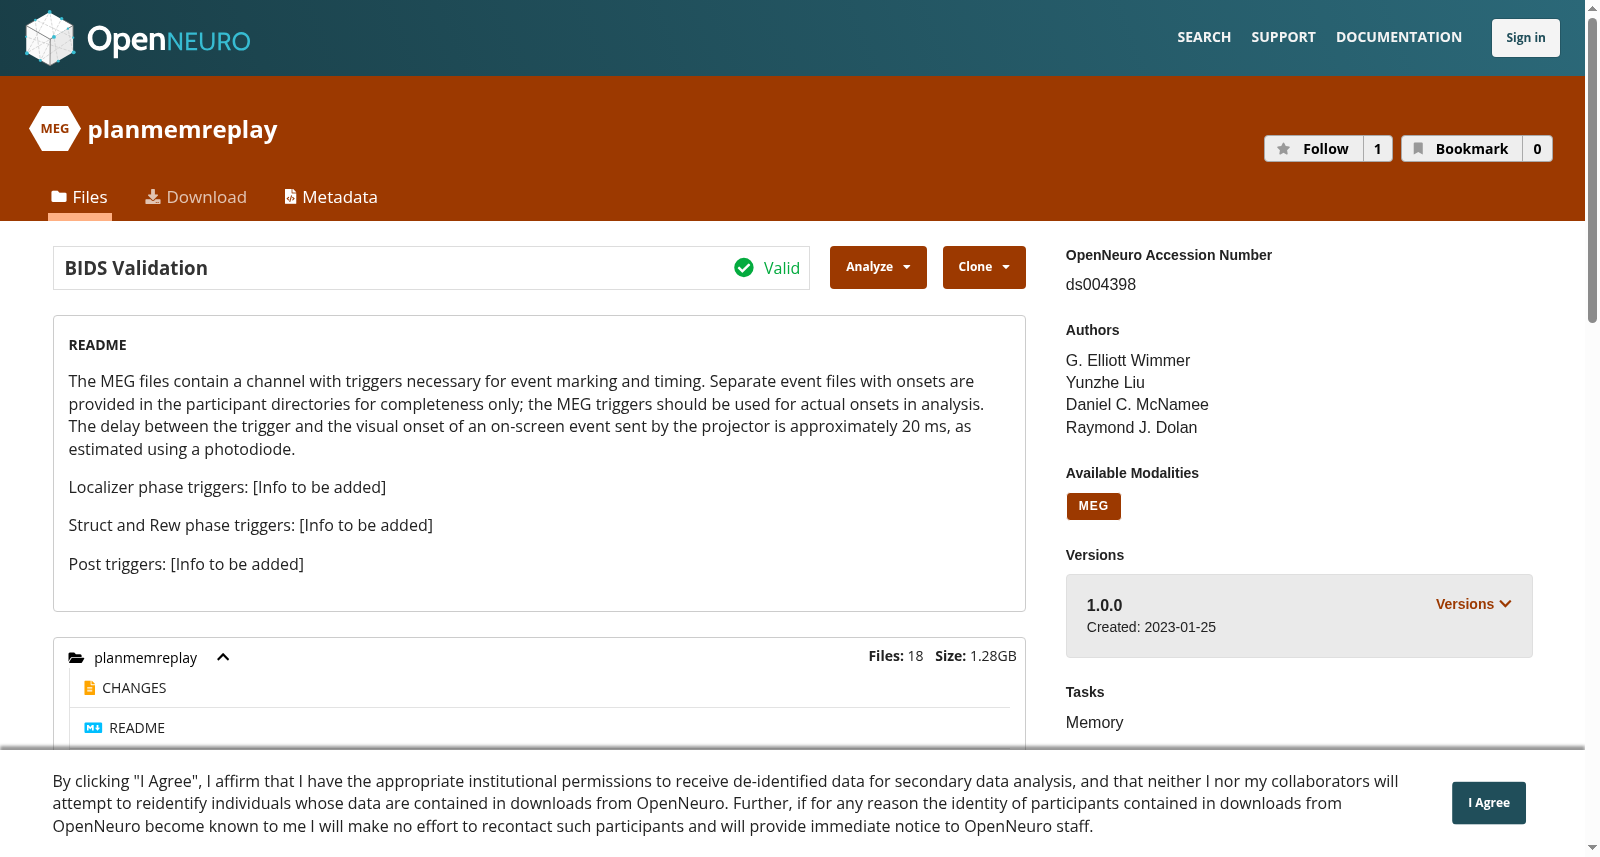Screen dimensions: 1600x857
Task: Open the Metadata tab
Action: (331, 197)
